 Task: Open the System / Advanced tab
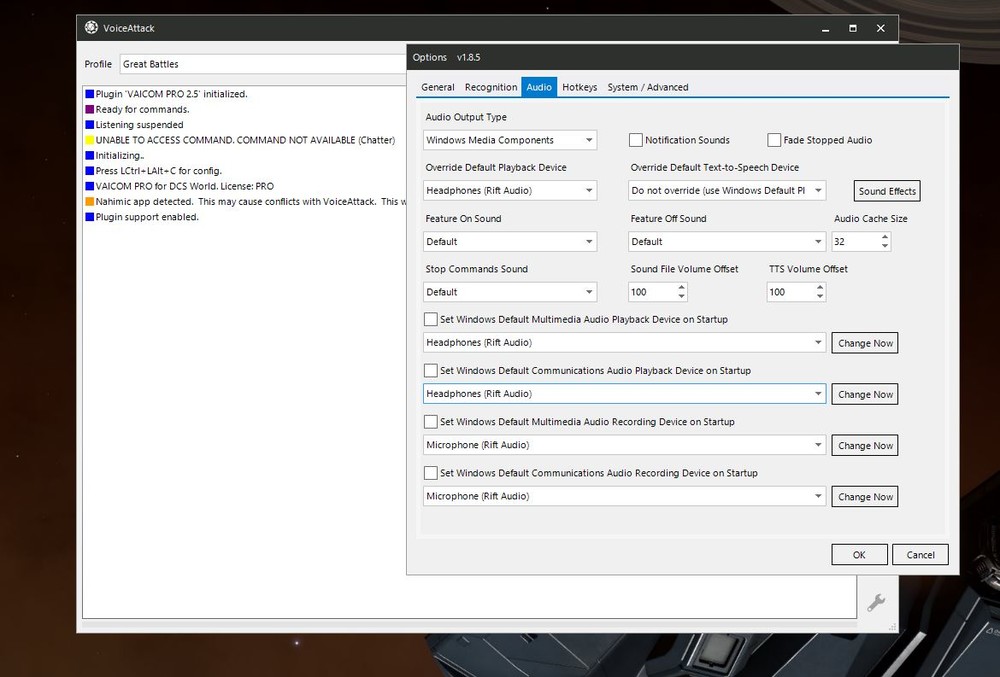tap(647, 88)
